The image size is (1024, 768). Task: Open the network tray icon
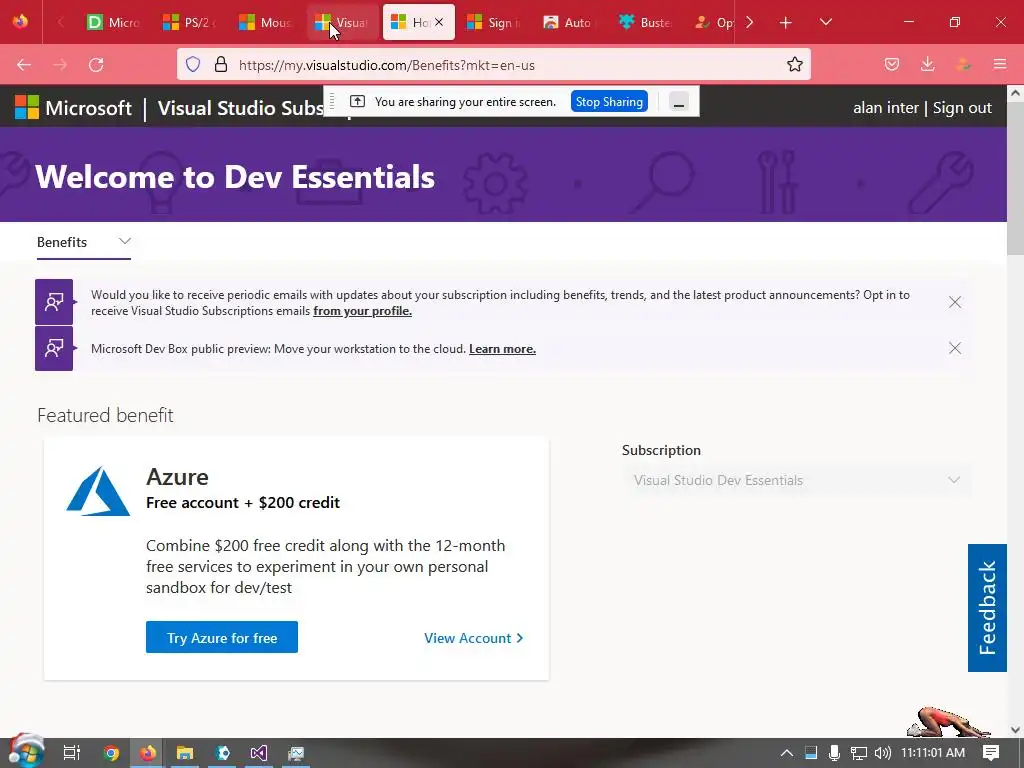click(859, 753)
